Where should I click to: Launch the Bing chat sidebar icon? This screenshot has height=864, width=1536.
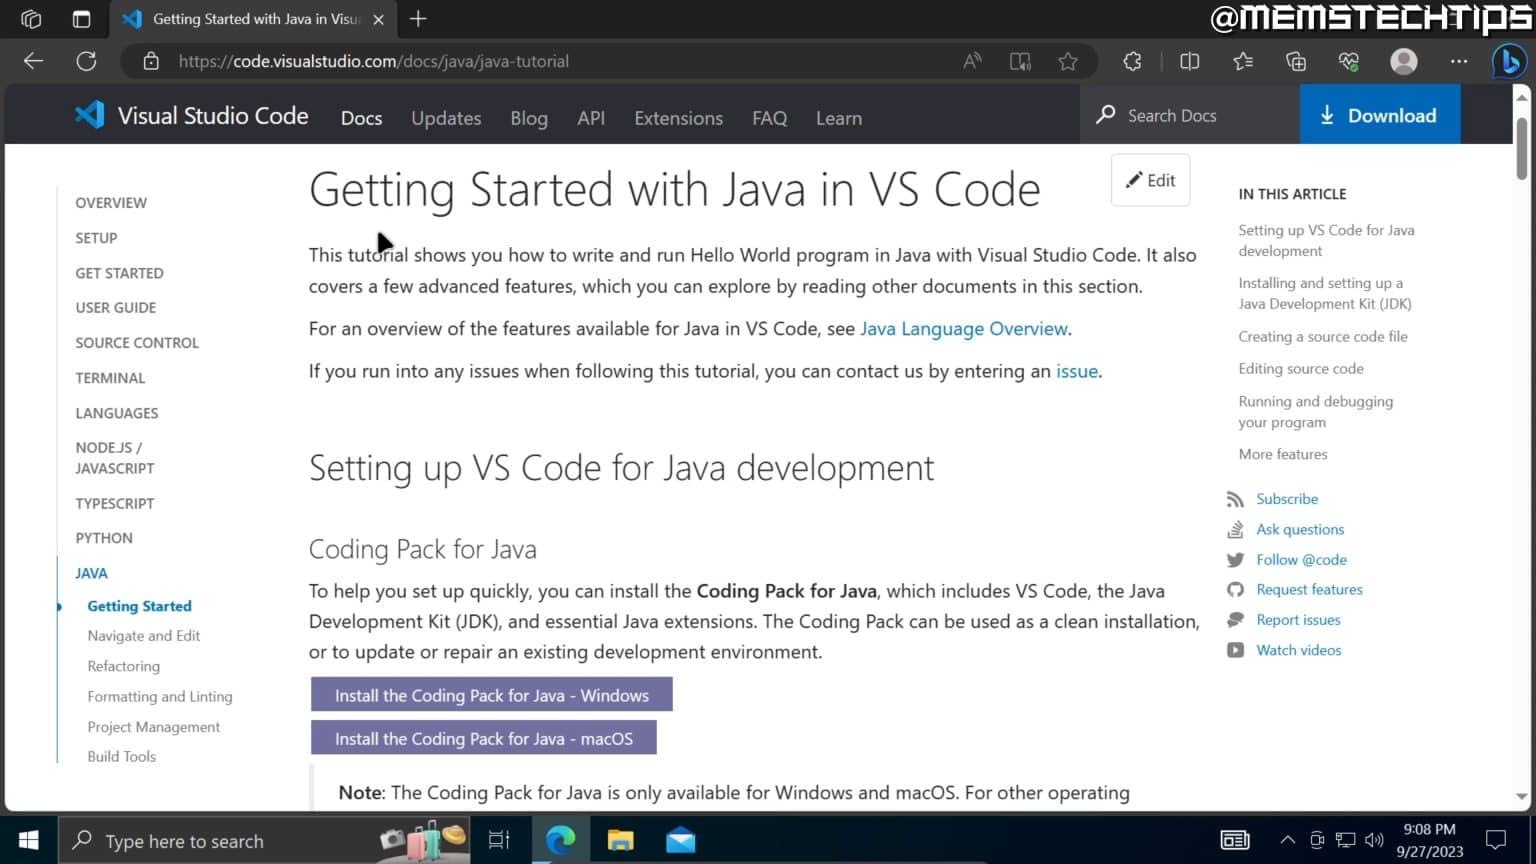pos(1509,61)
